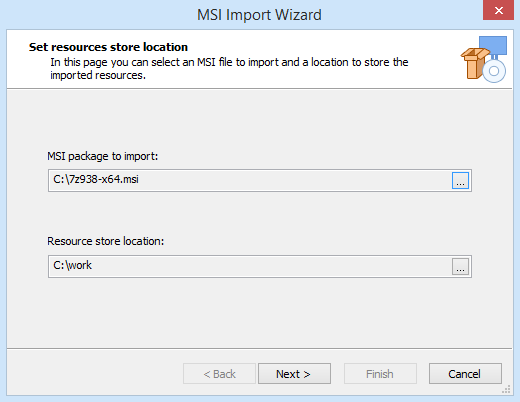This screenshot has height=402, width=520.
Task: Focus the MSI package to import field
Action: [x=250, y=180]
